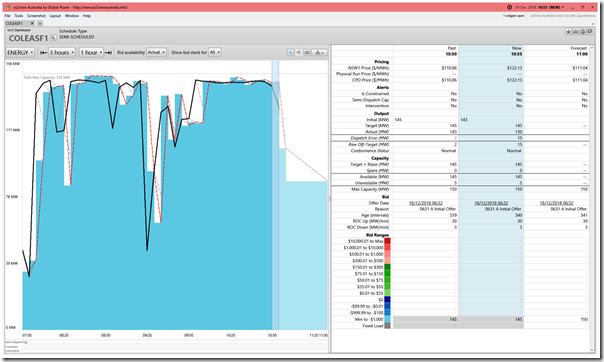This screenshot has width=604, height=362.
Task: Click the Now column price $122.13 in NSW1 row
Action: tap(514, 68)
